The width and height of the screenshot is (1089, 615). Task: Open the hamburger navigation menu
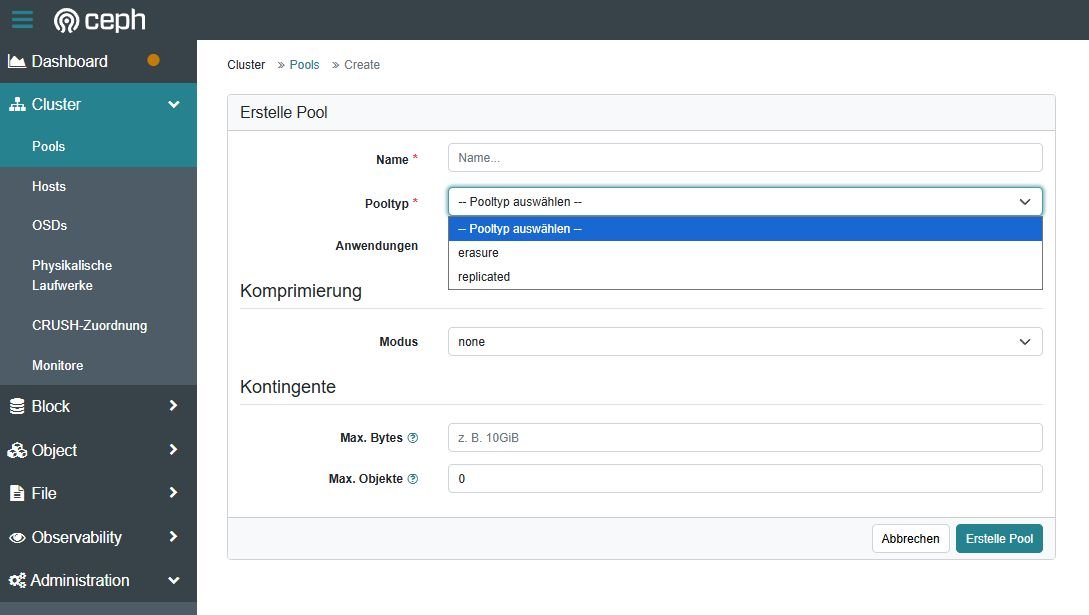coord(21,19)
